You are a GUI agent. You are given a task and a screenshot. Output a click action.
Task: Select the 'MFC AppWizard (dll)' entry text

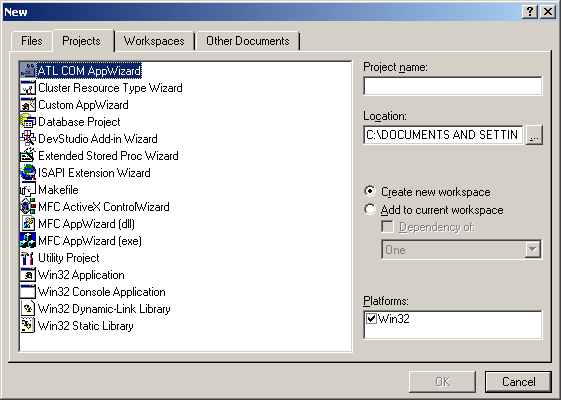pos(86,224)
